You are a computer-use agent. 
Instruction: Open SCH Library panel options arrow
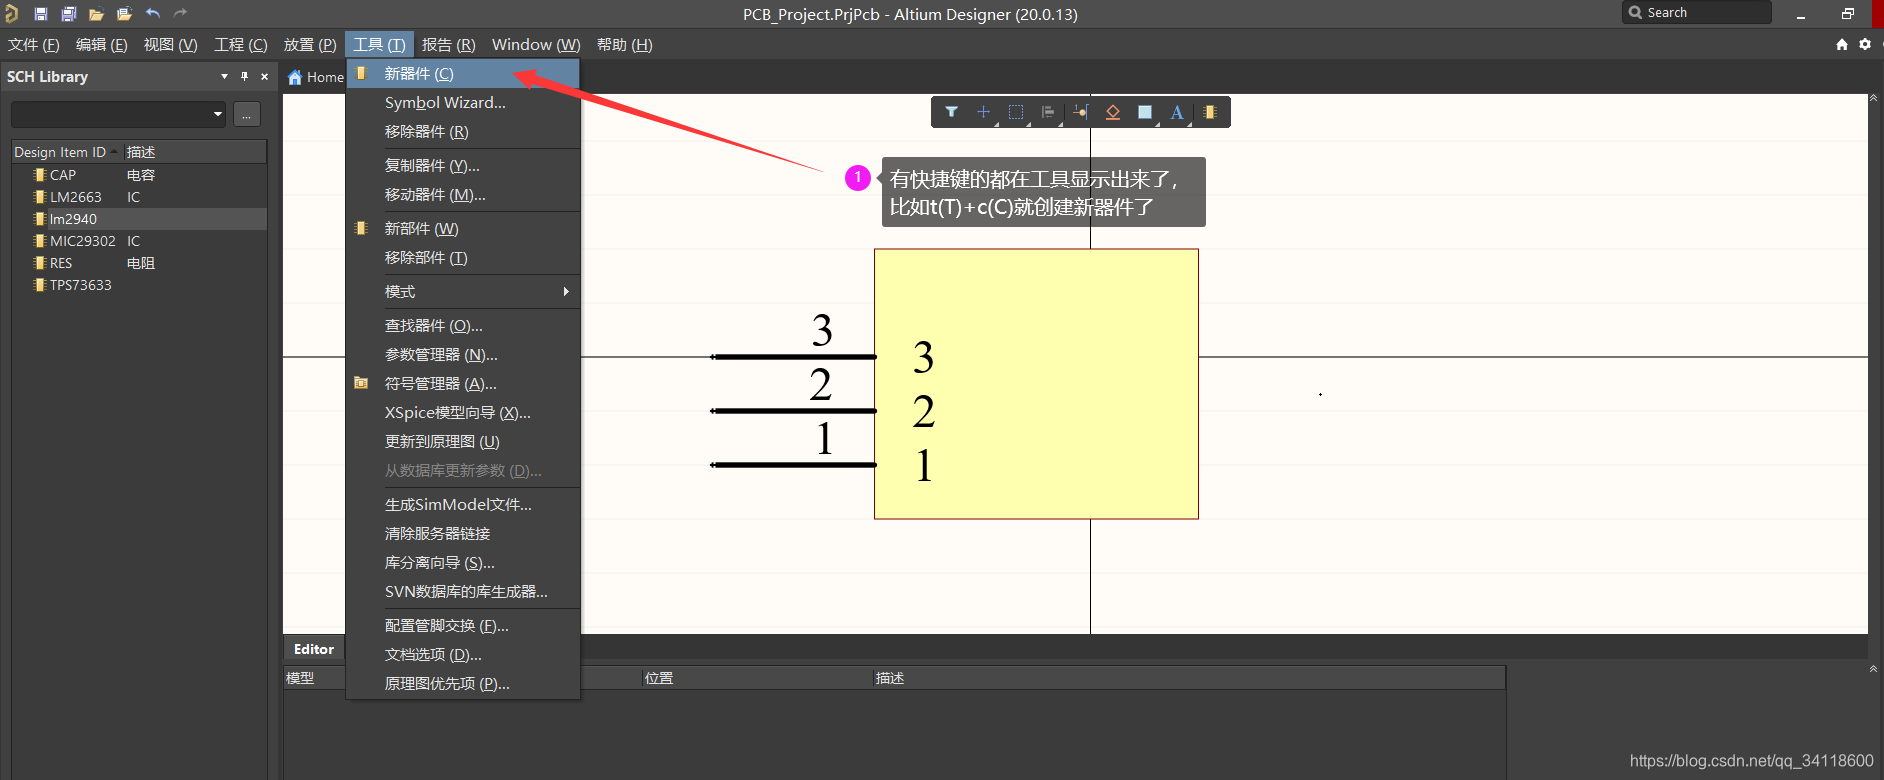[x=224, y=76]
